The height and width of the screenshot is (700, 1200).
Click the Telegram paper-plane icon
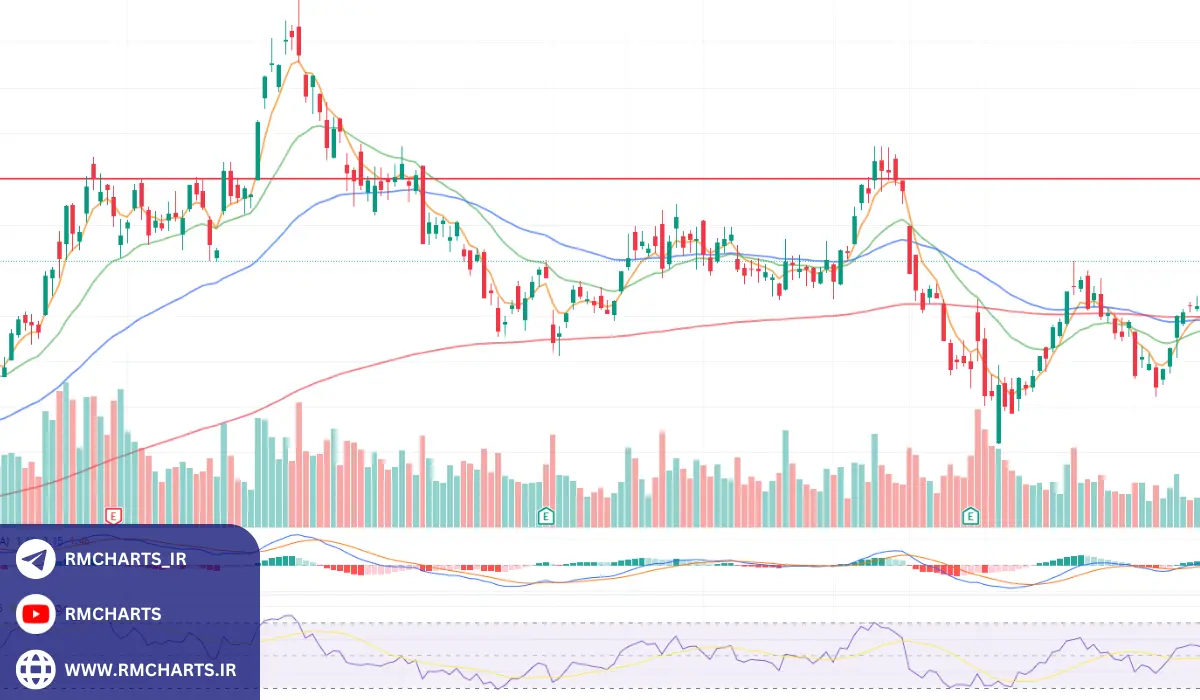tap(36, 560)
